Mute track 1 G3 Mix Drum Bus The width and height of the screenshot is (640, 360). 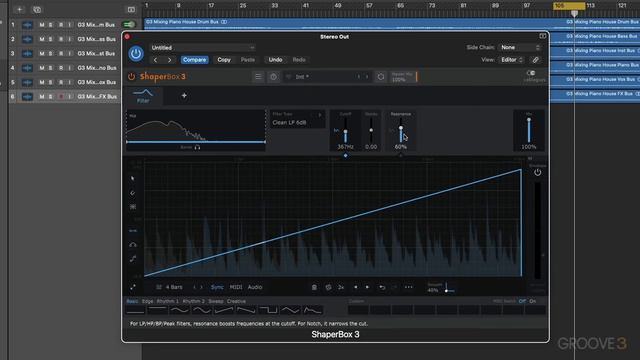[x=42, y=25]
